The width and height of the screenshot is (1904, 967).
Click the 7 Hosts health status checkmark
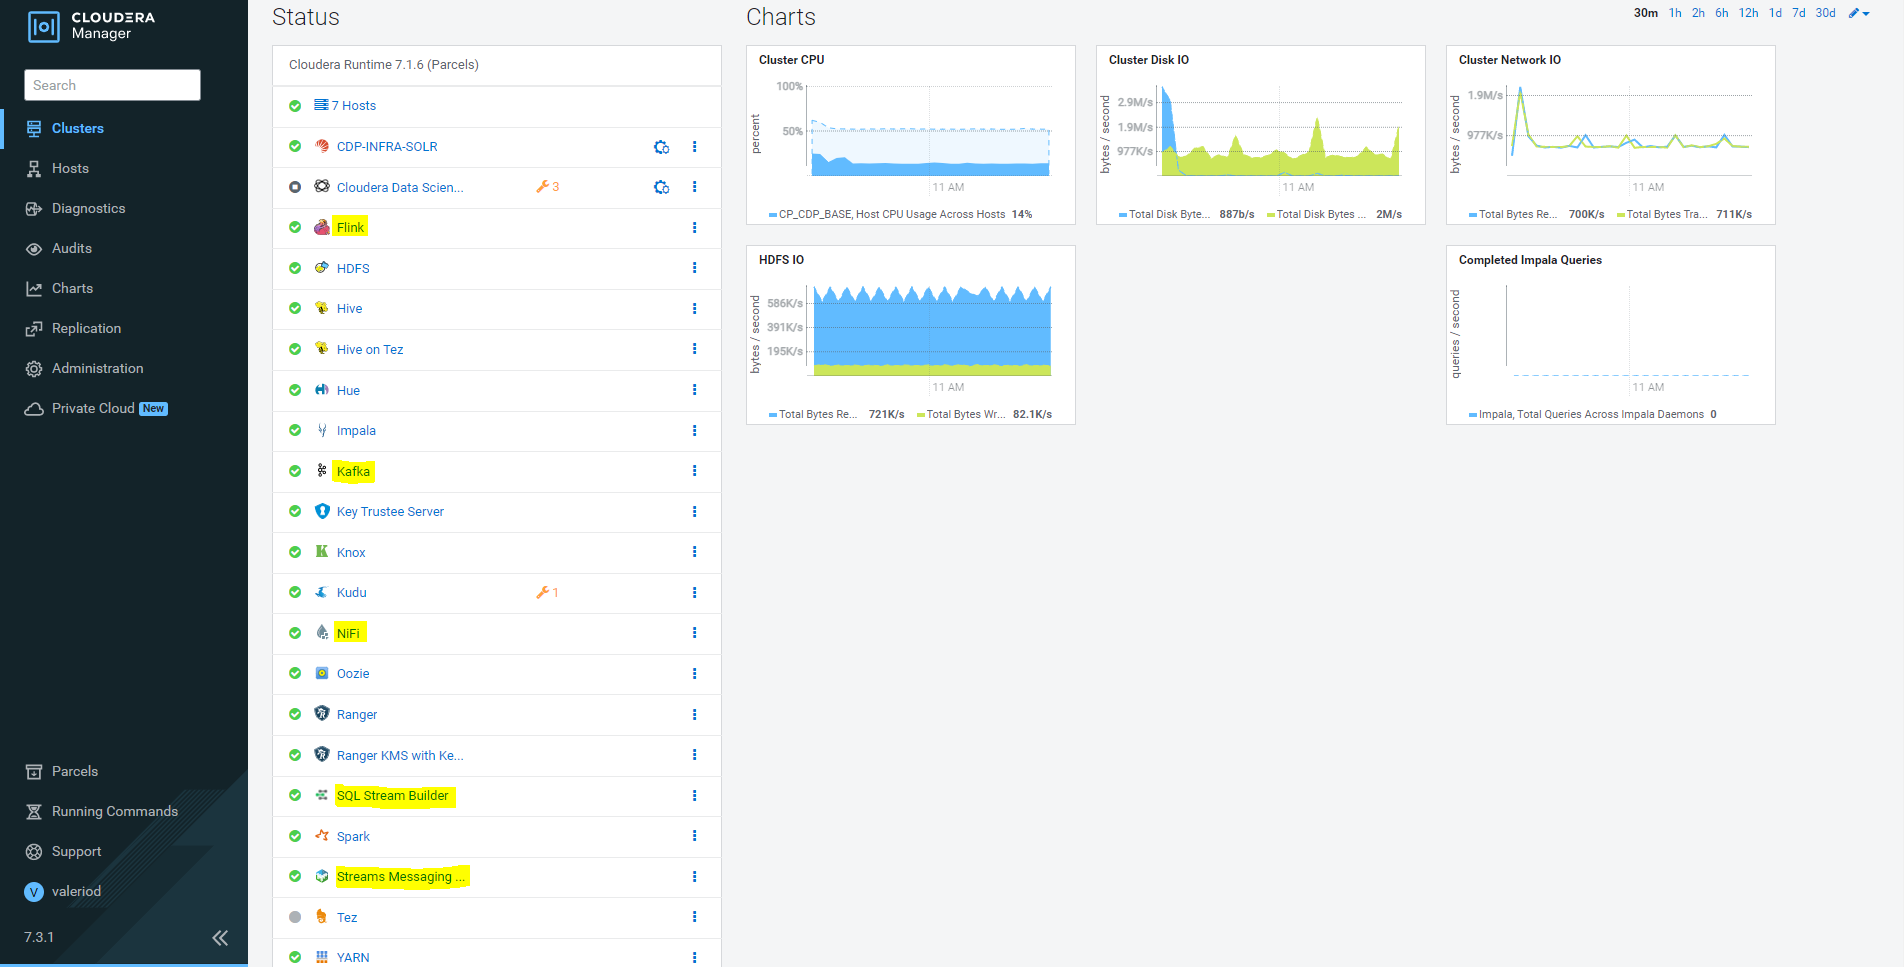point(295,106)
